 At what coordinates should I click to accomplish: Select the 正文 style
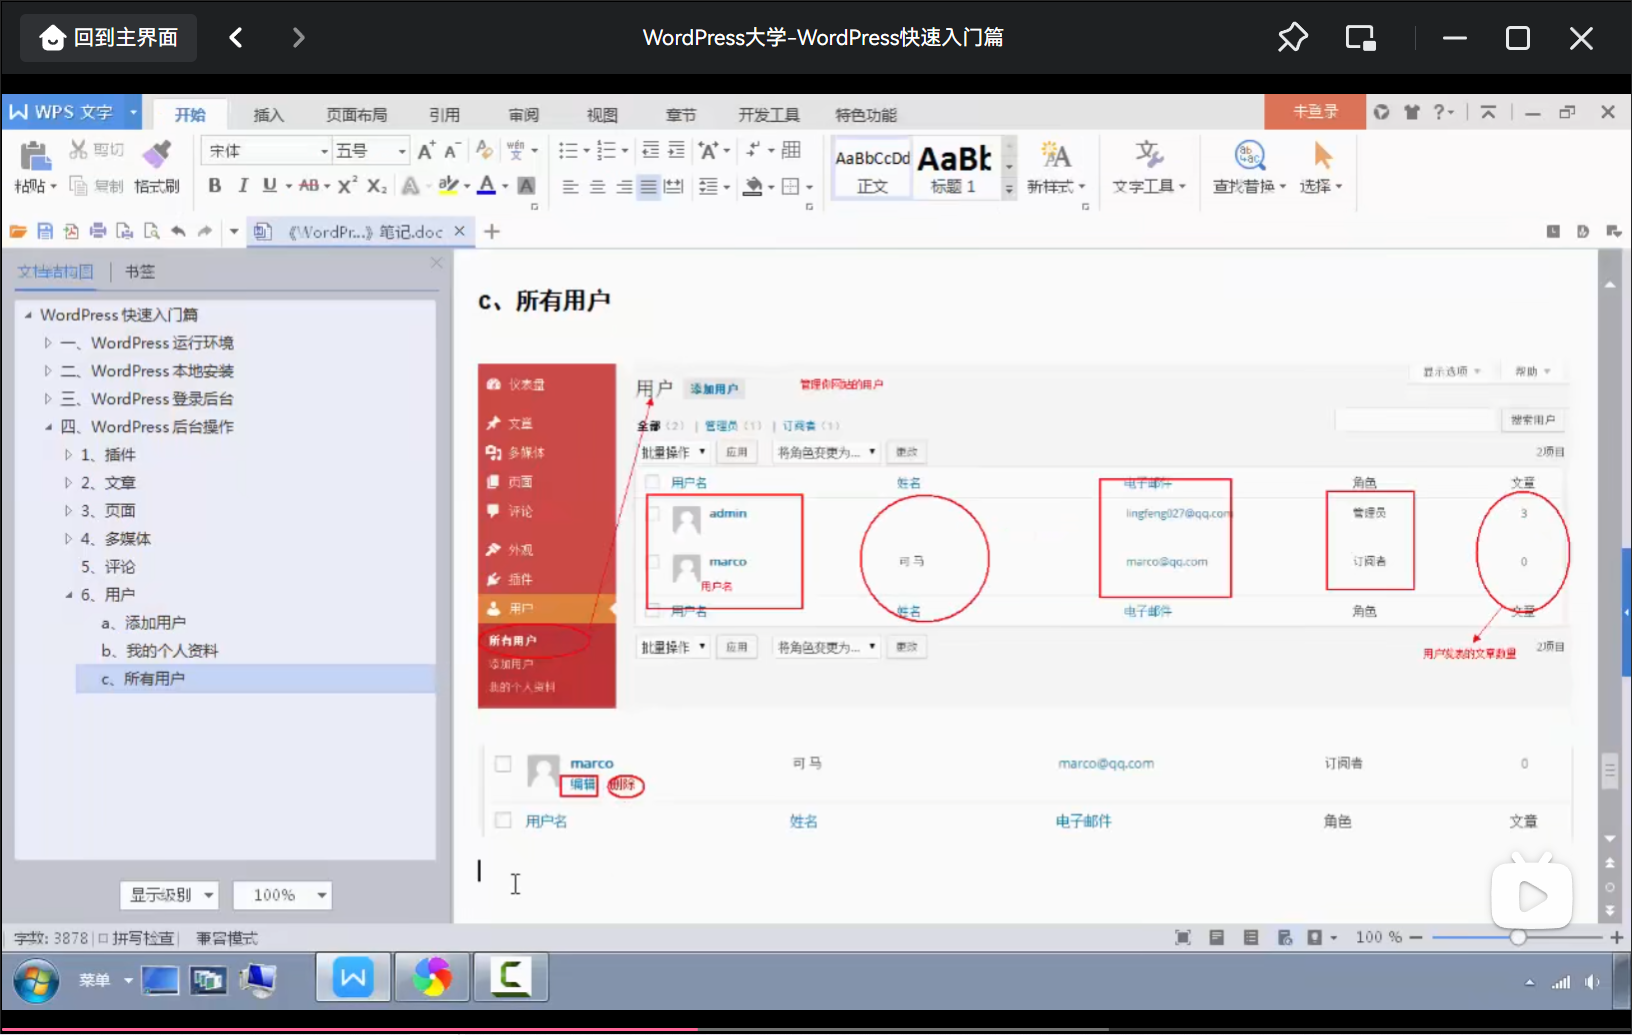872,168
